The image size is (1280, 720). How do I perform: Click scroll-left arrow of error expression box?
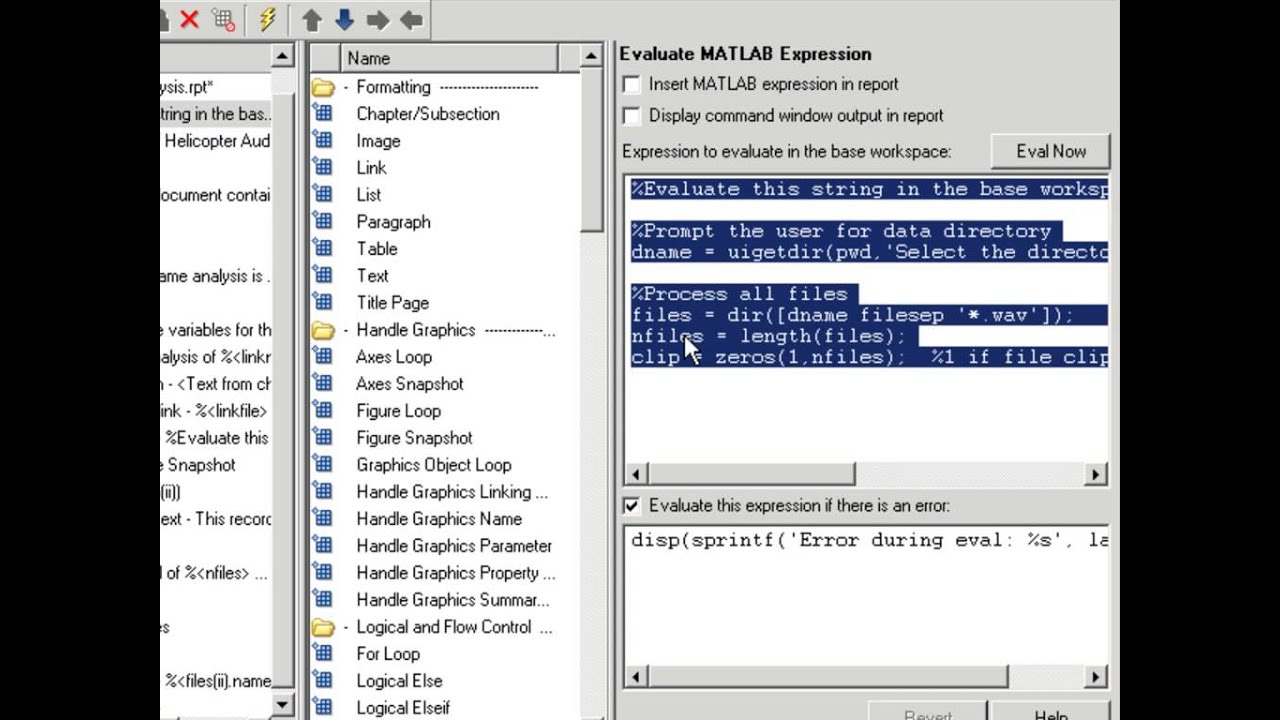tap(637, 677)
